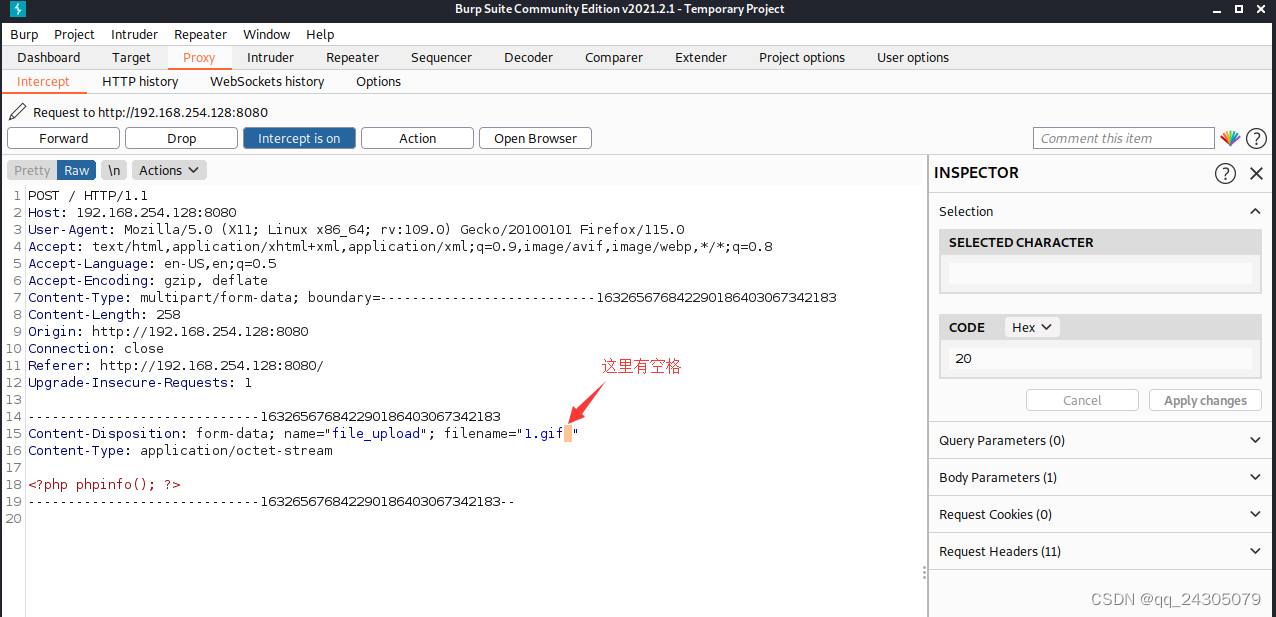Image resolution: width=1276 pixels, height=617 pixels.
Task: Switch to the Repeater tool tab
Action: click(x=352, y=57)
